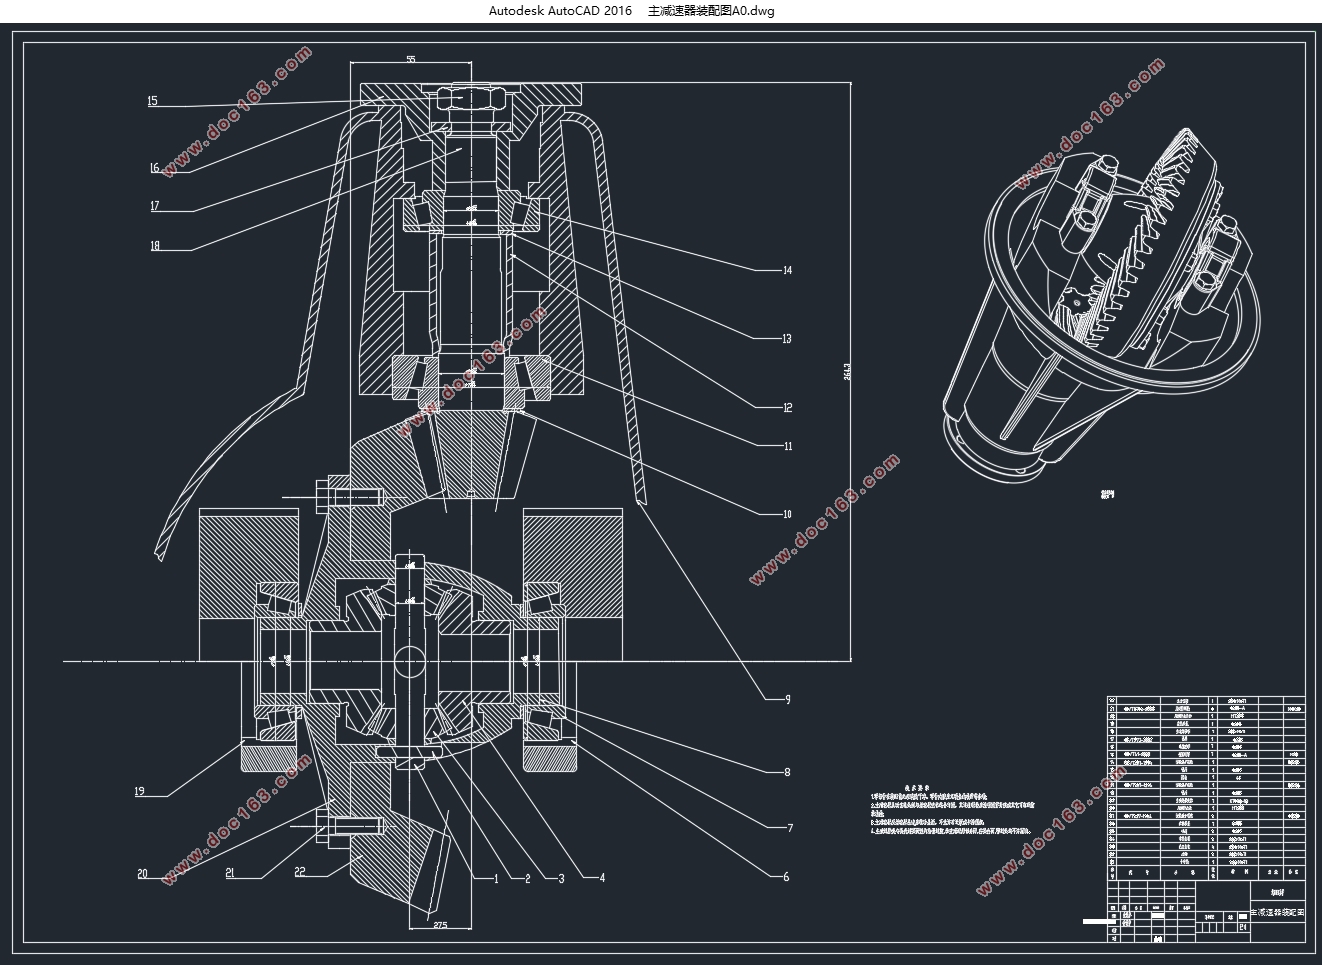Click part callout number 14

coord(787,271)
